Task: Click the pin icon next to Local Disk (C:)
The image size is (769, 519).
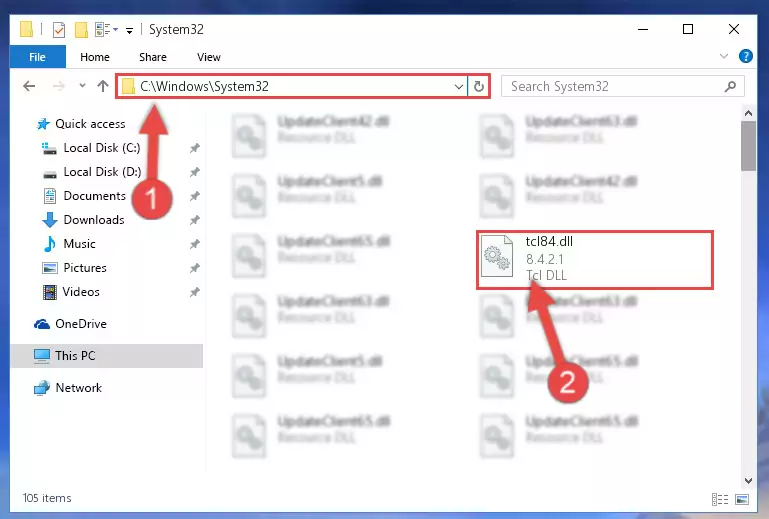Action: (x=195, y=148)
